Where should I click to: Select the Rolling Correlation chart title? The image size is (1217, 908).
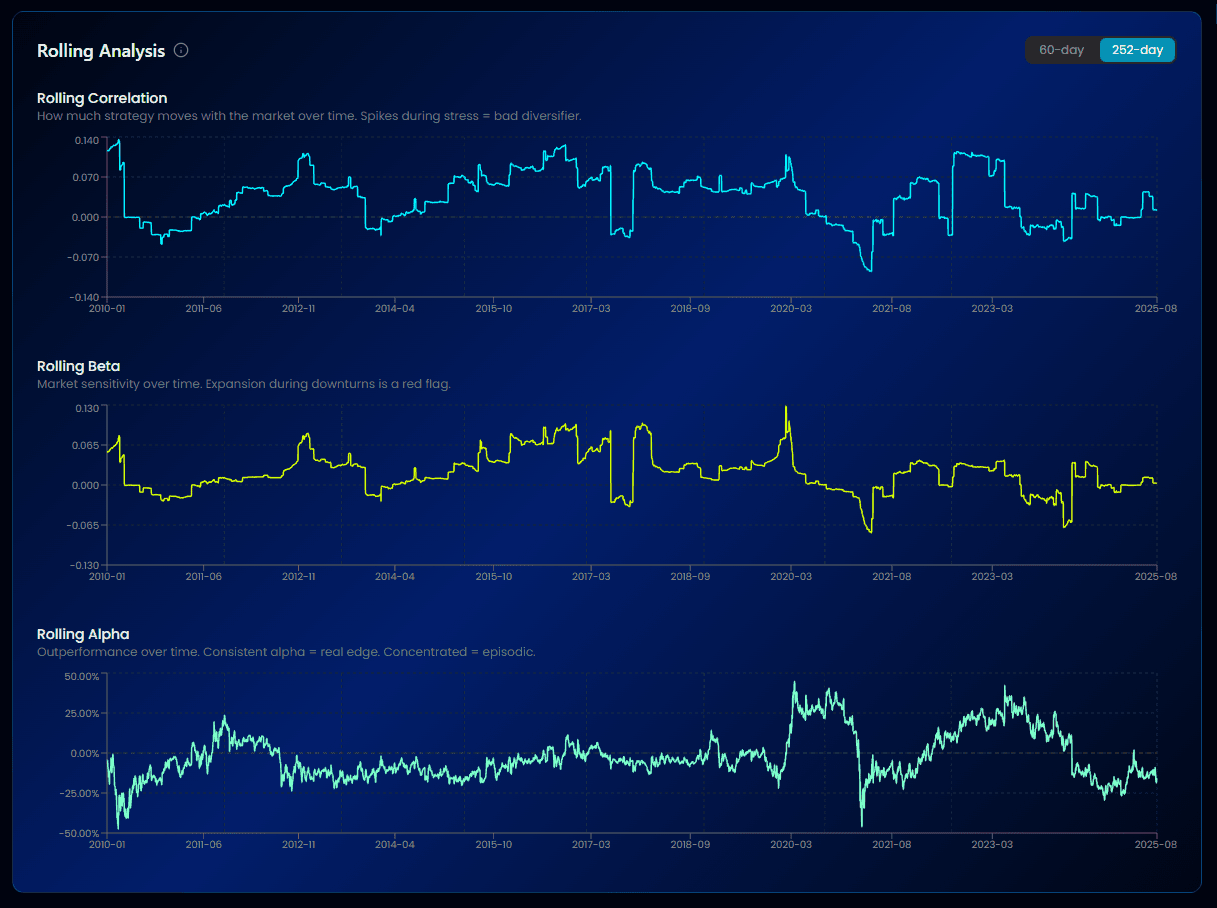pos(99,98)
